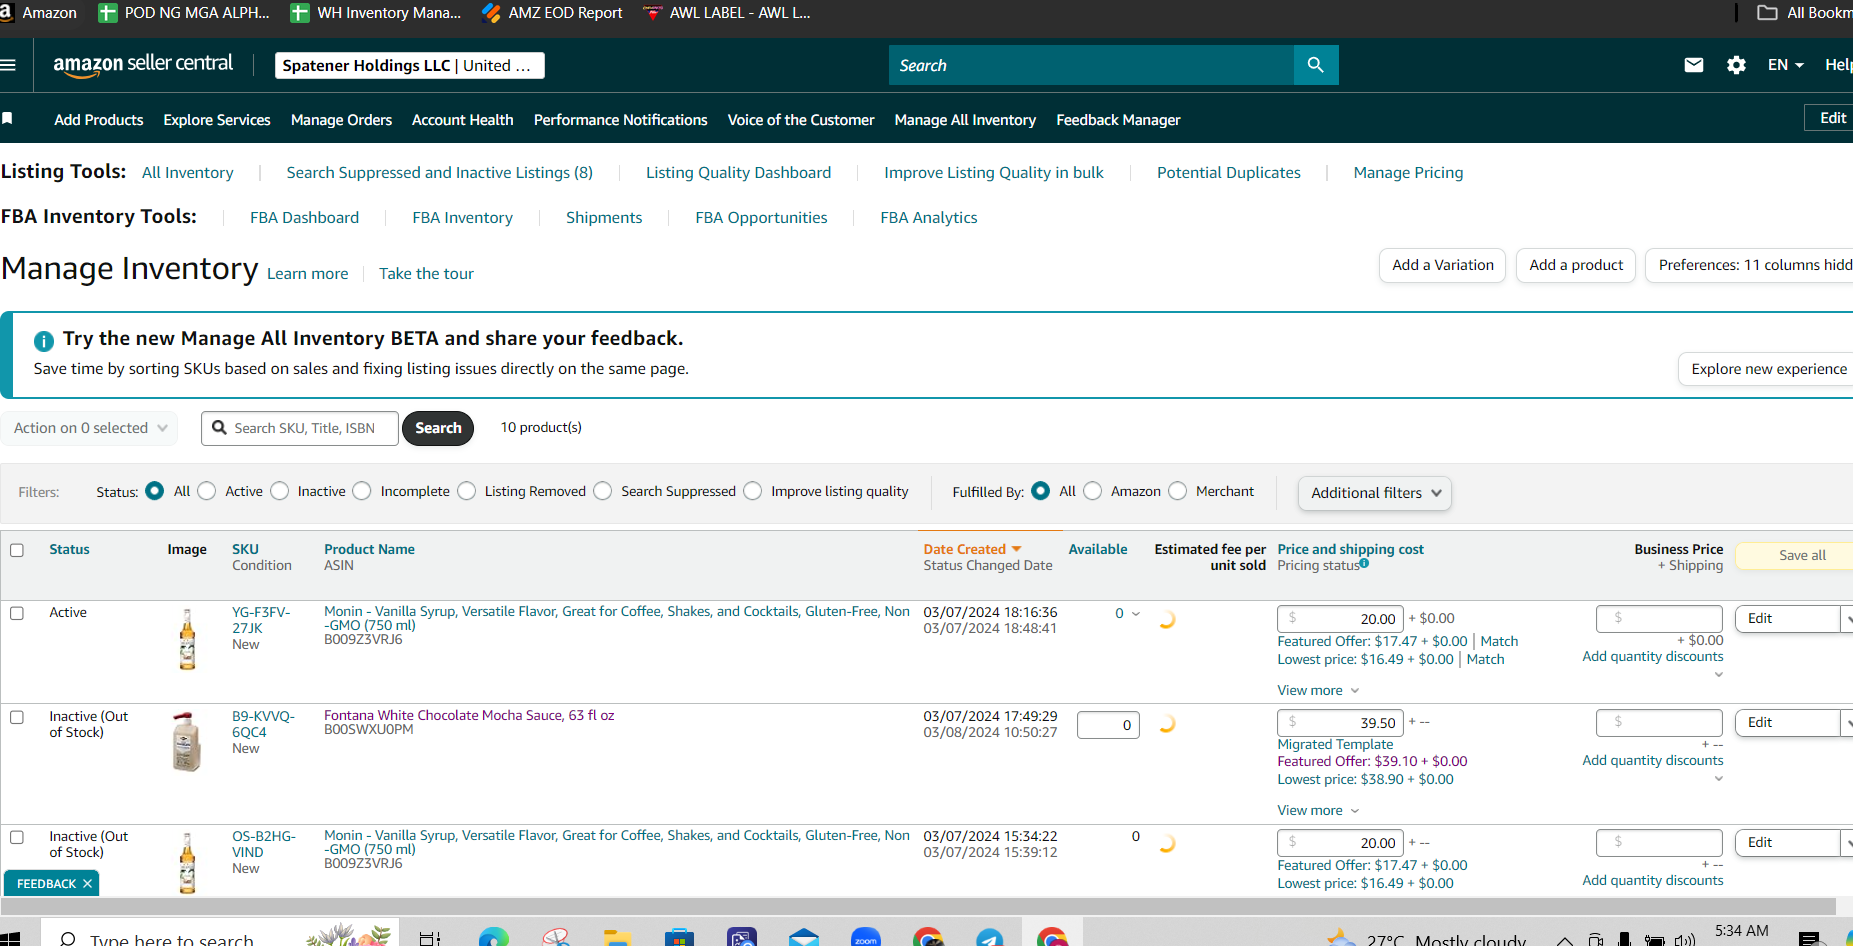The height and width of the screenshot is (946, 1853).
Task: Open the Listing Quality Dashboard link
Action: pos(738,173)
